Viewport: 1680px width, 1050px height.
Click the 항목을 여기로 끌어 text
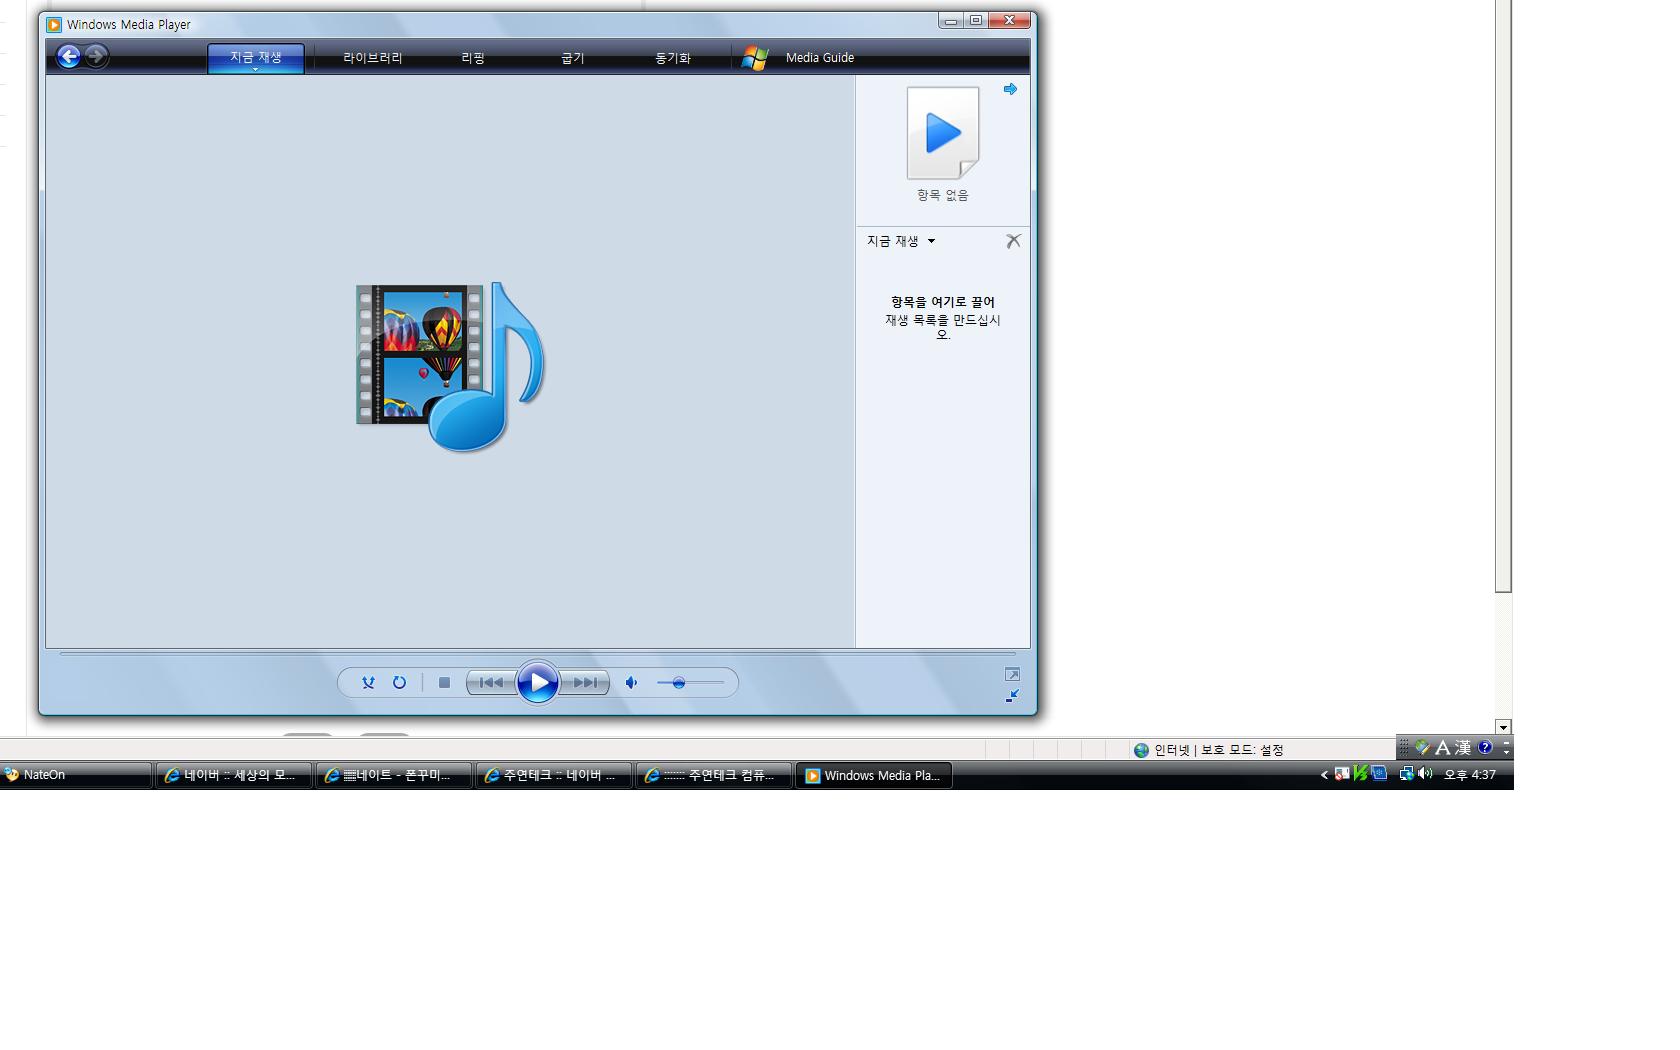[943, 302]
